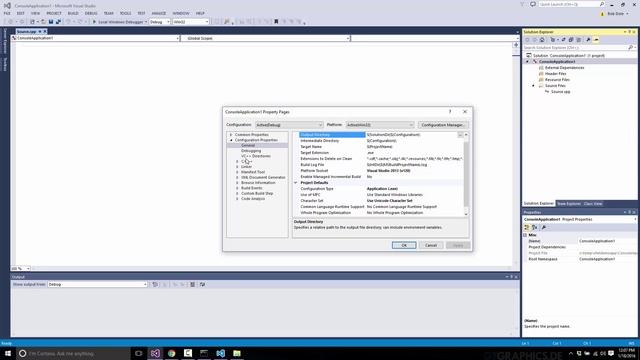Open the Platform dropdown in Property Pages

tap(380, 125)
